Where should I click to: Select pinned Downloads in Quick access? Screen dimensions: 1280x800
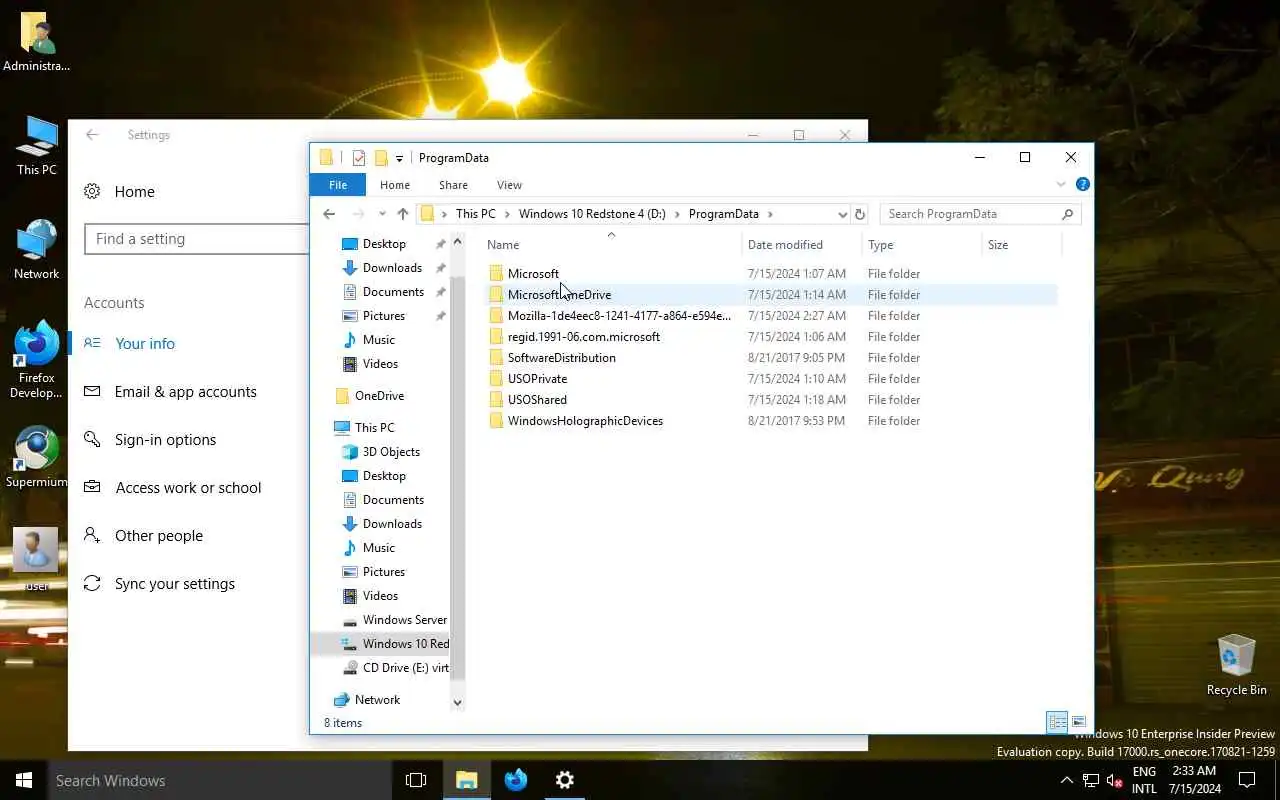click(x=392, y=268)
